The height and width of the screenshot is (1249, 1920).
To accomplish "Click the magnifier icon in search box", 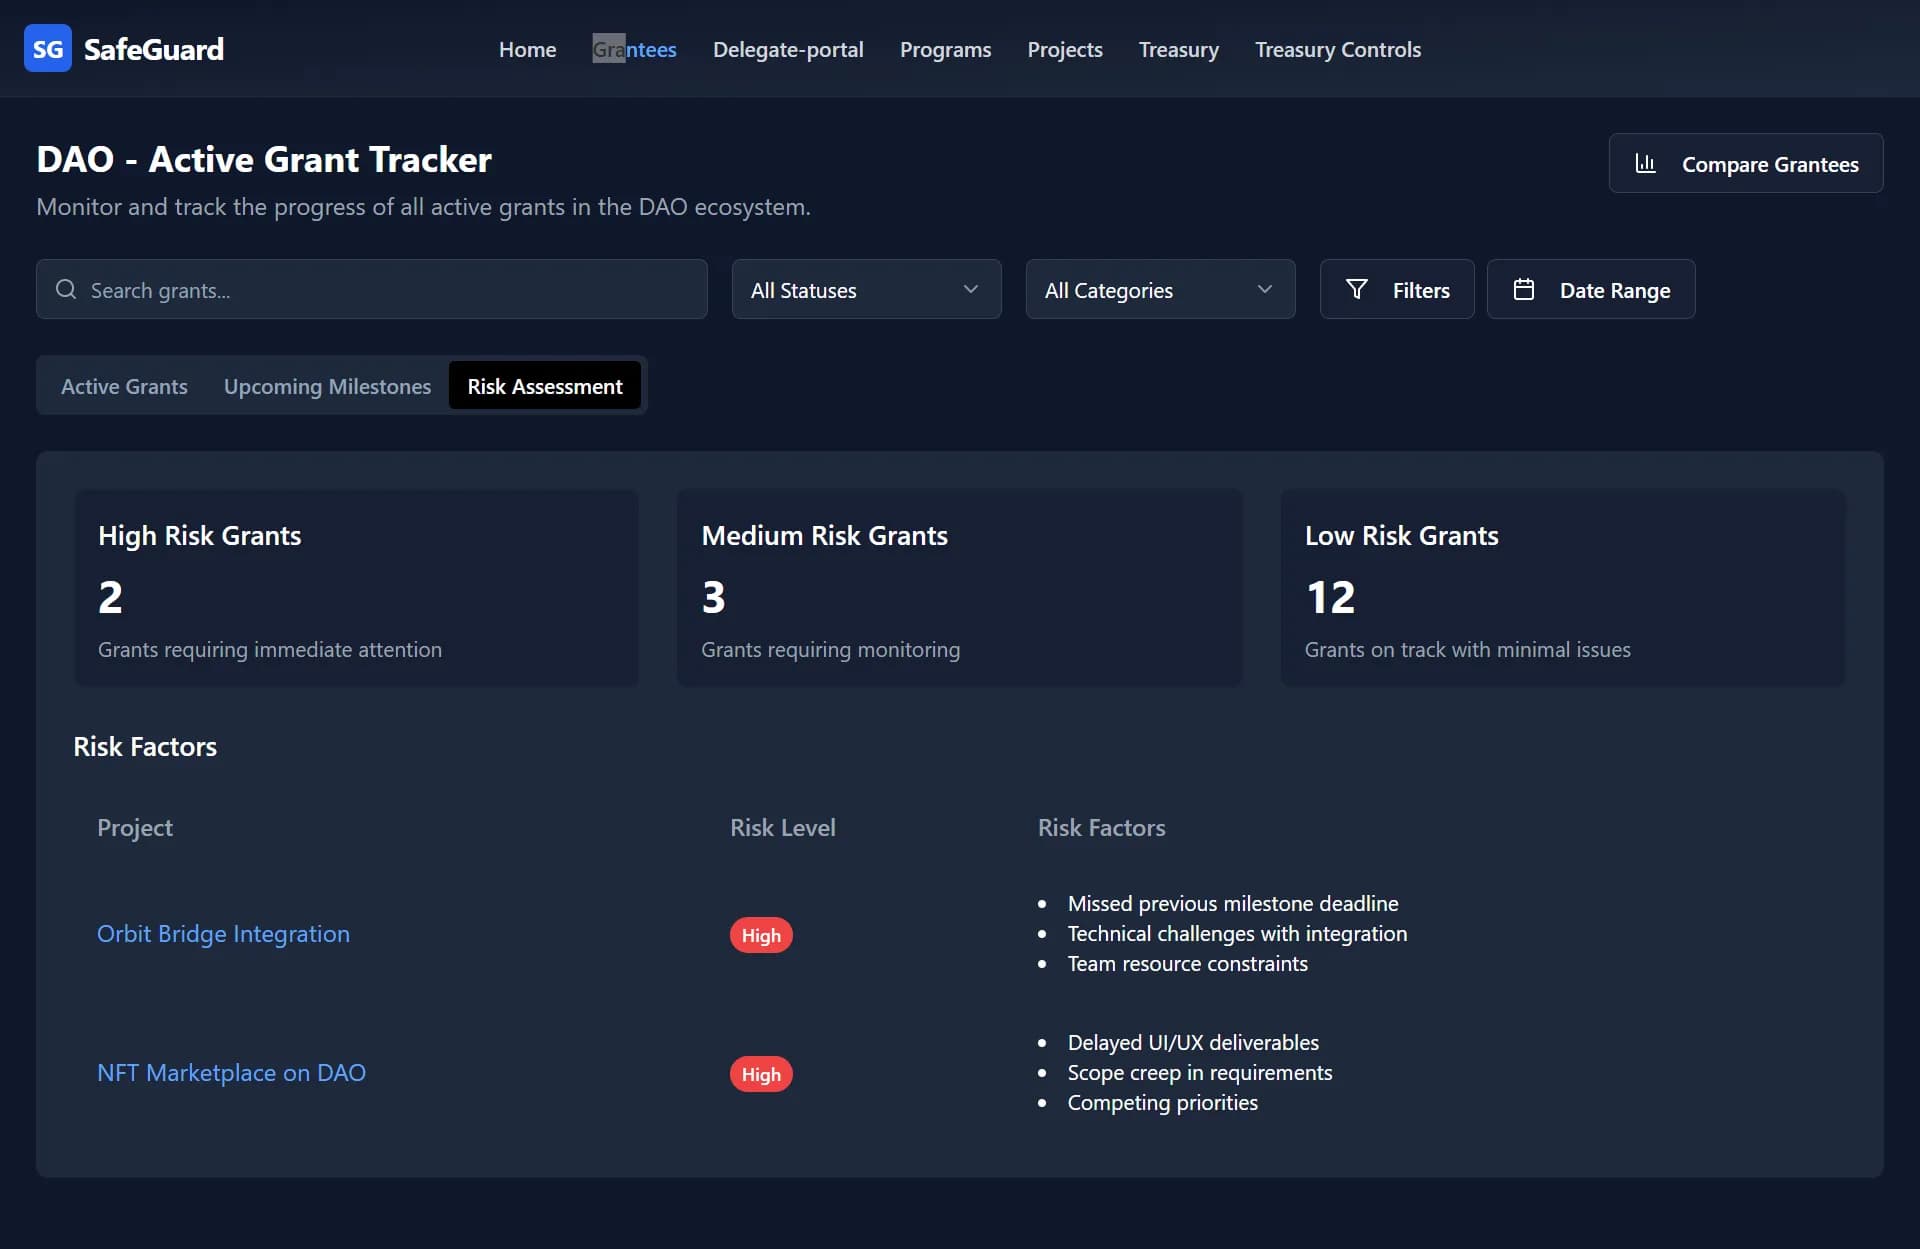I will click(66, 289).
